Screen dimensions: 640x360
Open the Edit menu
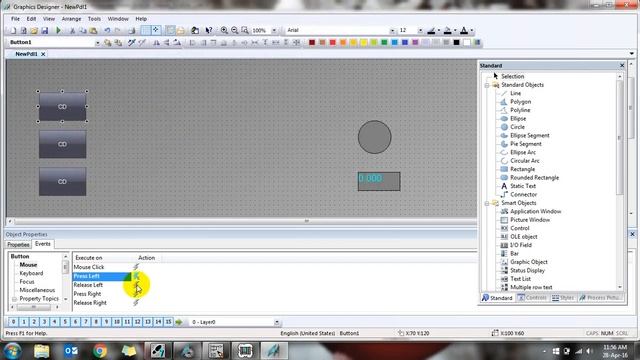tap(31, 19)
